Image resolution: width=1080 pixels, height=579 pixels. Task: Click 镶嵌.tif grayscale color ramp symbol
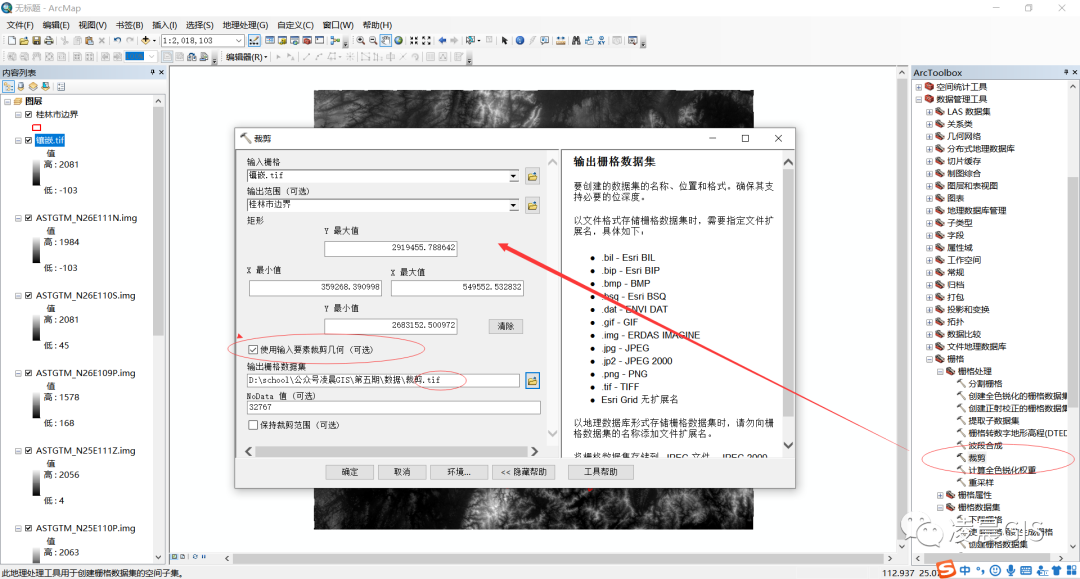click(36, 173)
